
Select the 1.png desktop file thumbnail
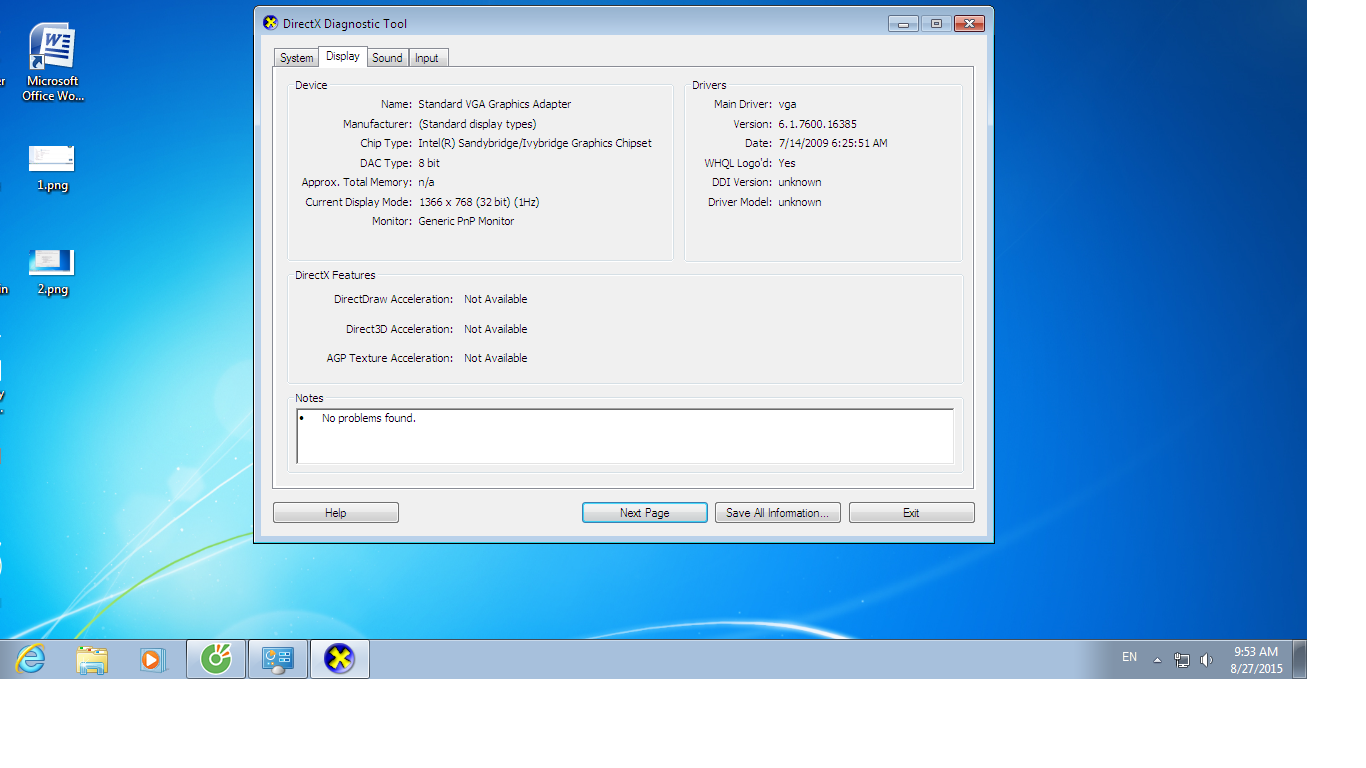[52, 159]
